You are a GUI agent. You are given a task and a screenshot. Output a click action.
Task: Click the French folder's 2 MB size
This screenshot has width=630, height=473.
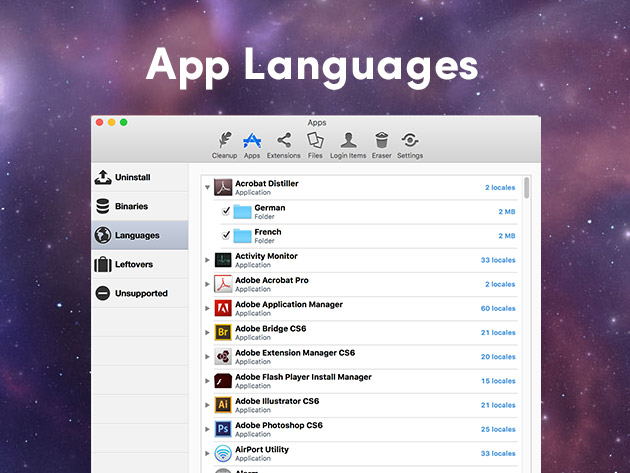point(507,235)
